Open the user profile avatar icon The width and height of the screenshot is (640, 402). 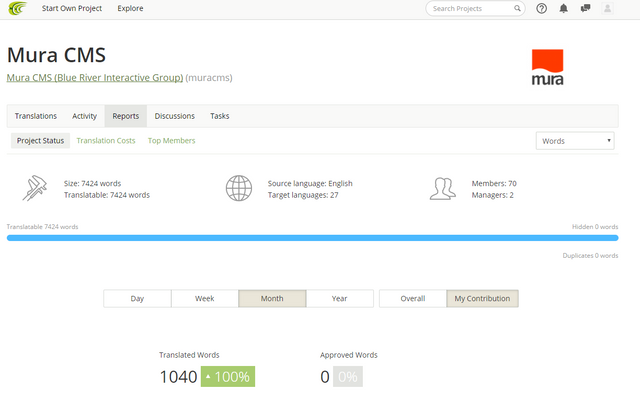click(x=607, y=8)
